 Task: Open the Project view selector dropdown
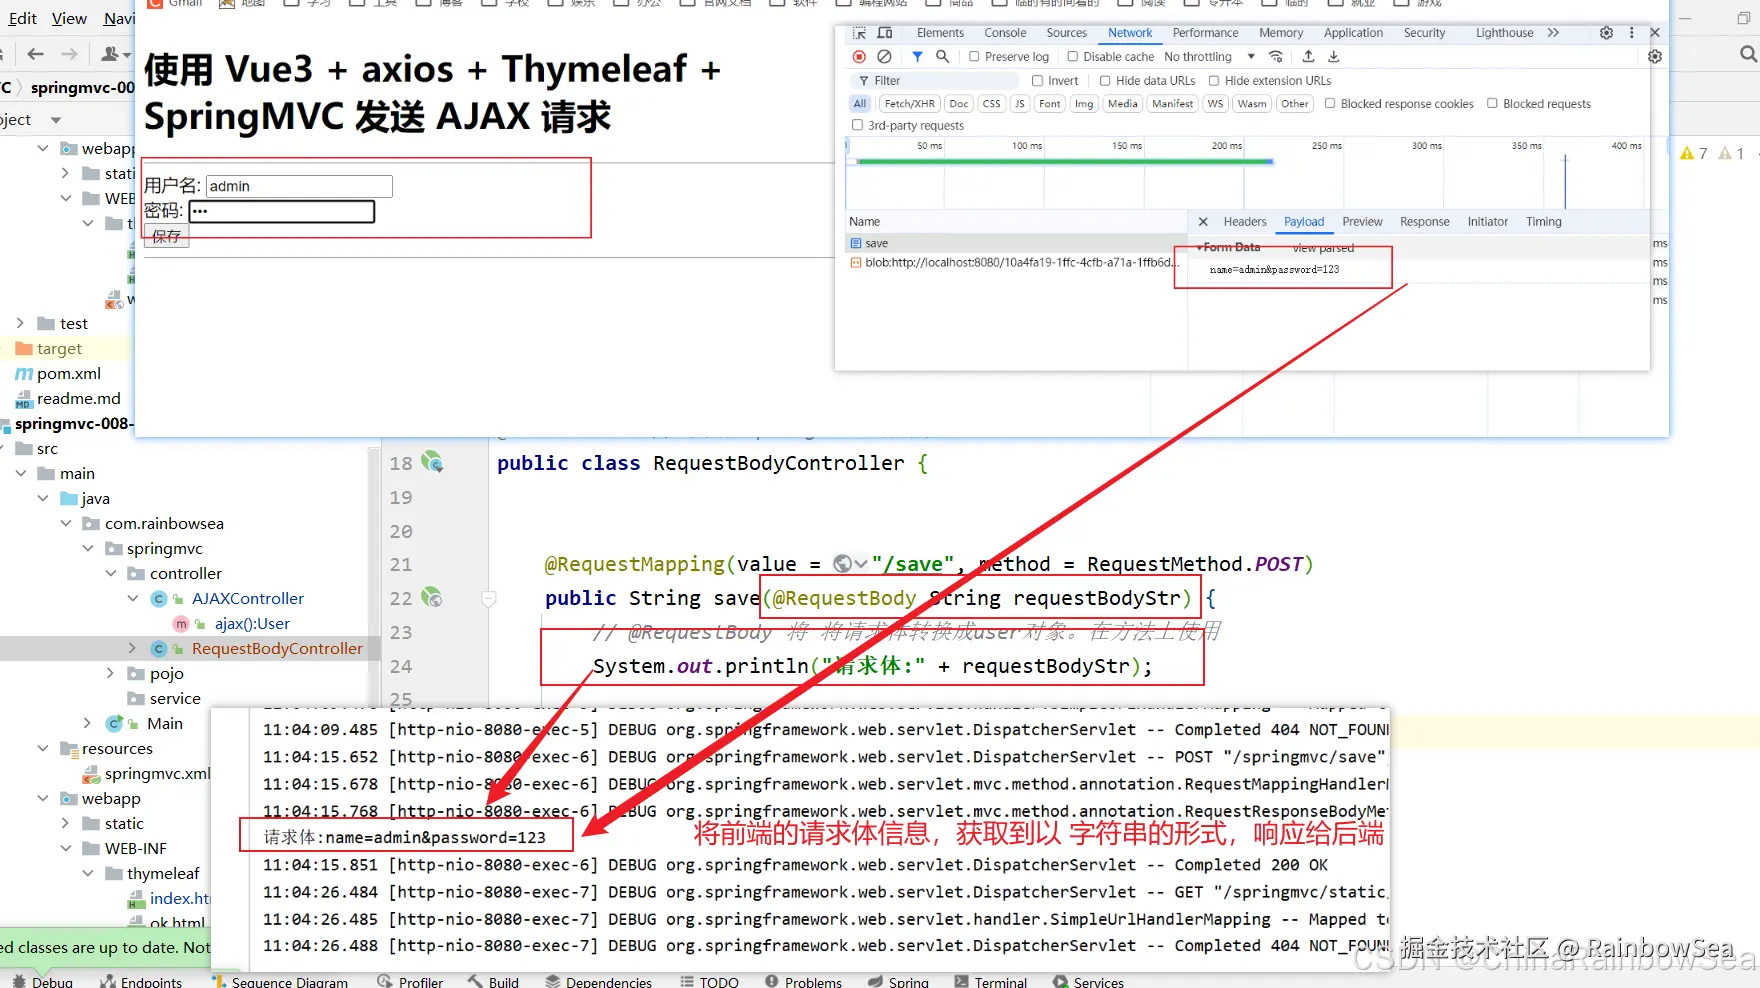point(56,120)
